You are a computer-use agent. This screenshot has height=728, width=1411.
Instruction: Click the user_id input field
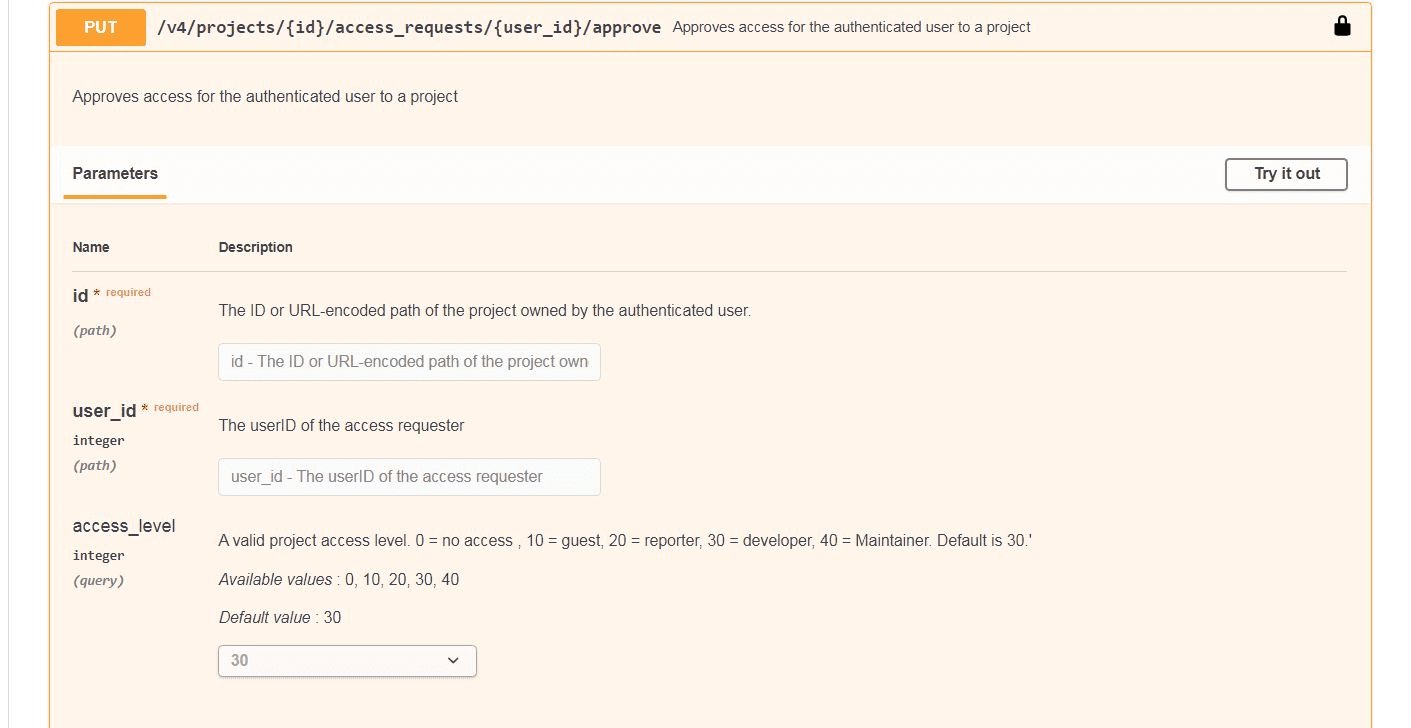408,477
